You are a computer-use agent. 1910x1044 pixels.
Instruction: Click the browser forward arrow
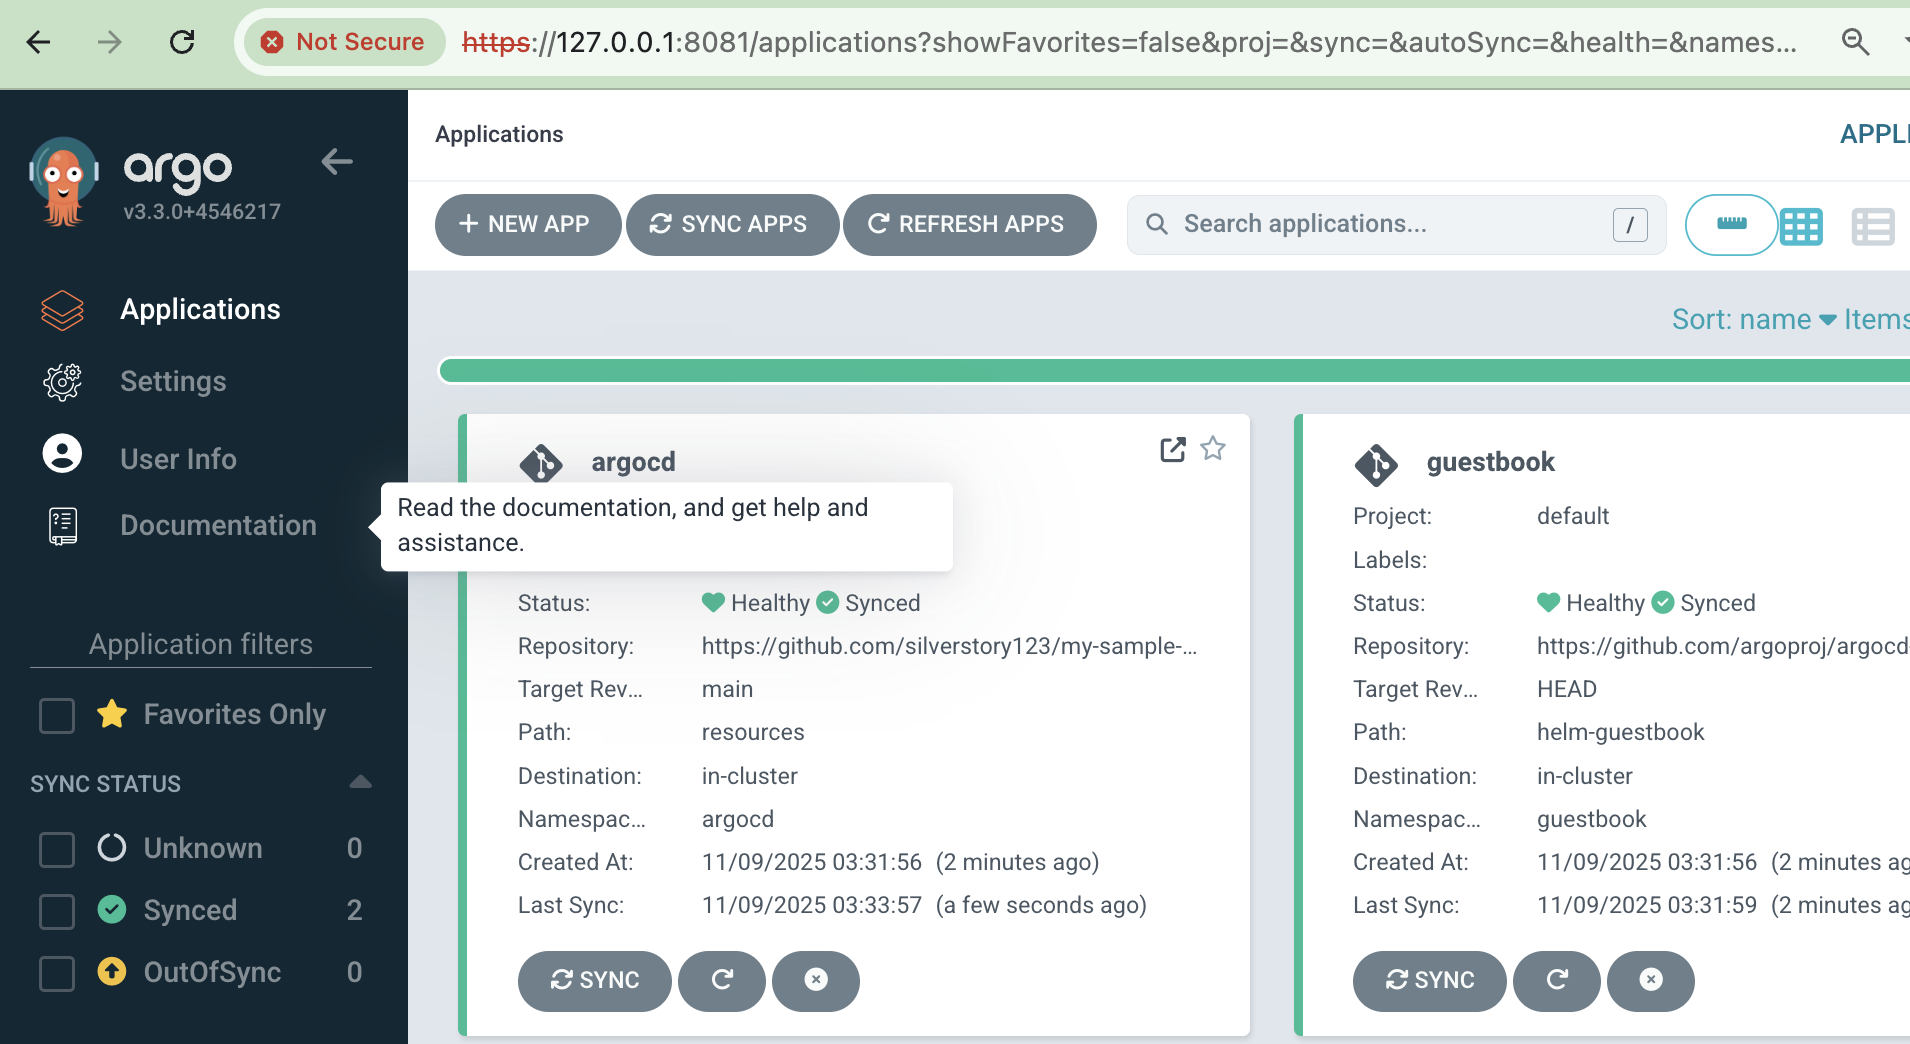tap(109, 42)
